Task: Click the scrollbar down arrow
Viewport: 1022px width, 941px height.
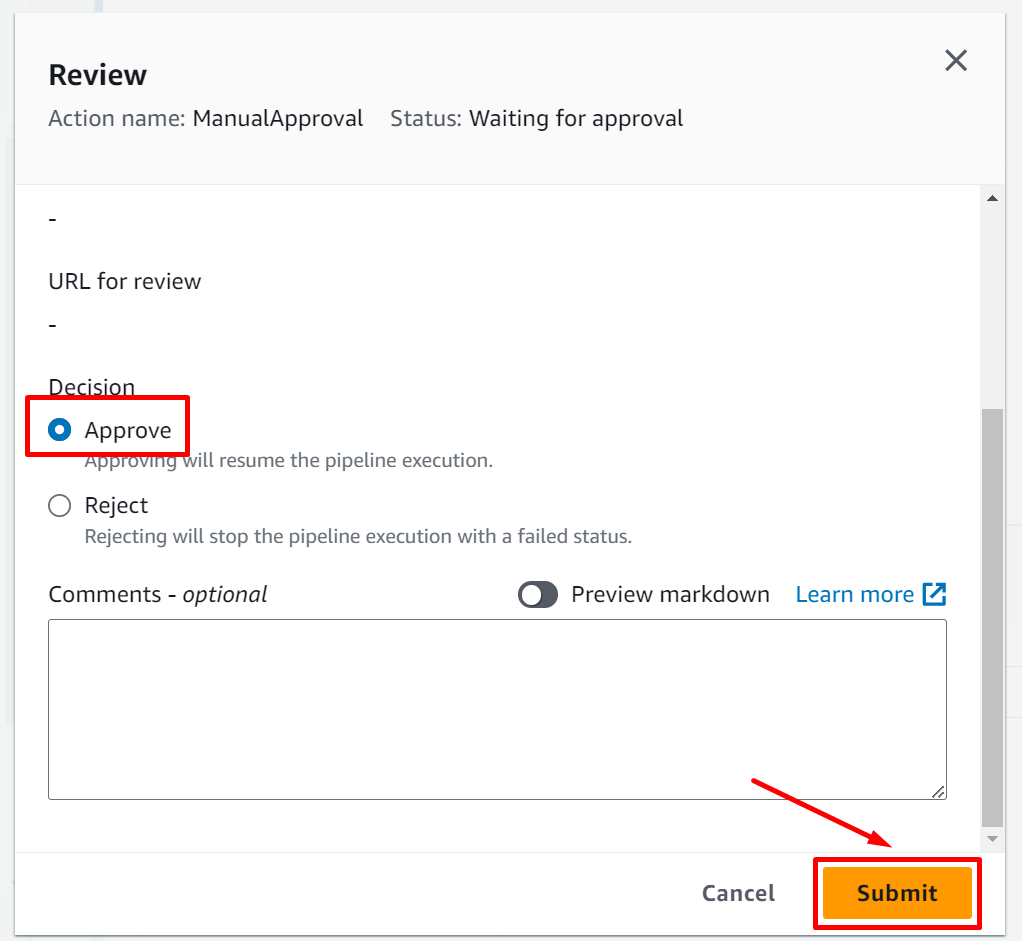Action: coord(992,838)
